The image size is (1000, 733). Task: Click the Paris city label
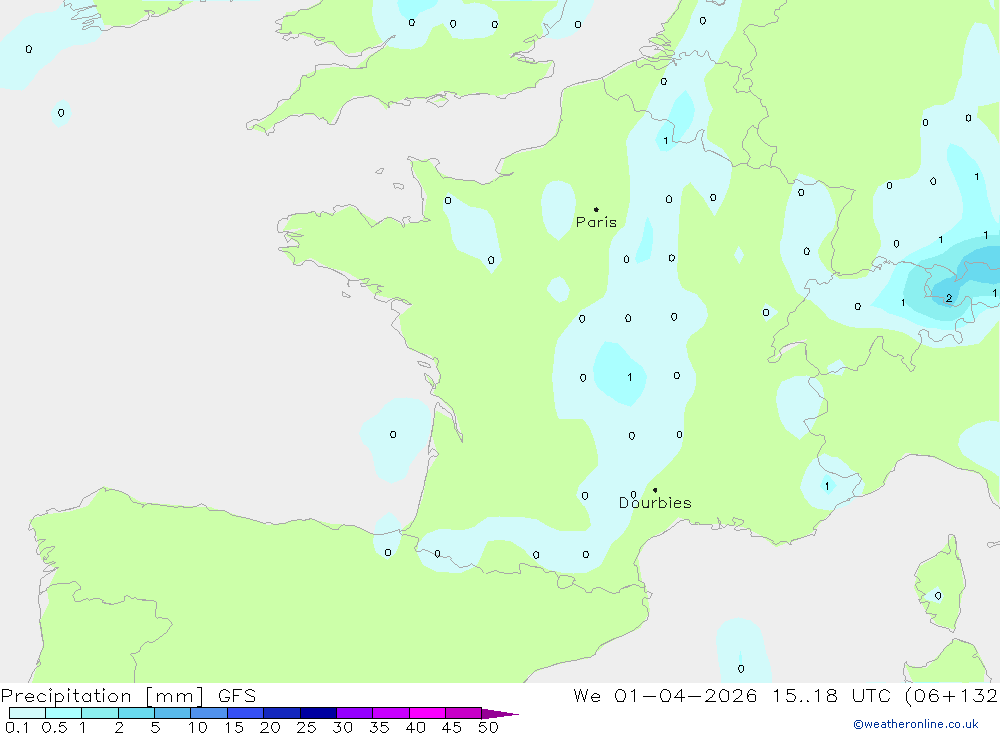tap(596, 222)
